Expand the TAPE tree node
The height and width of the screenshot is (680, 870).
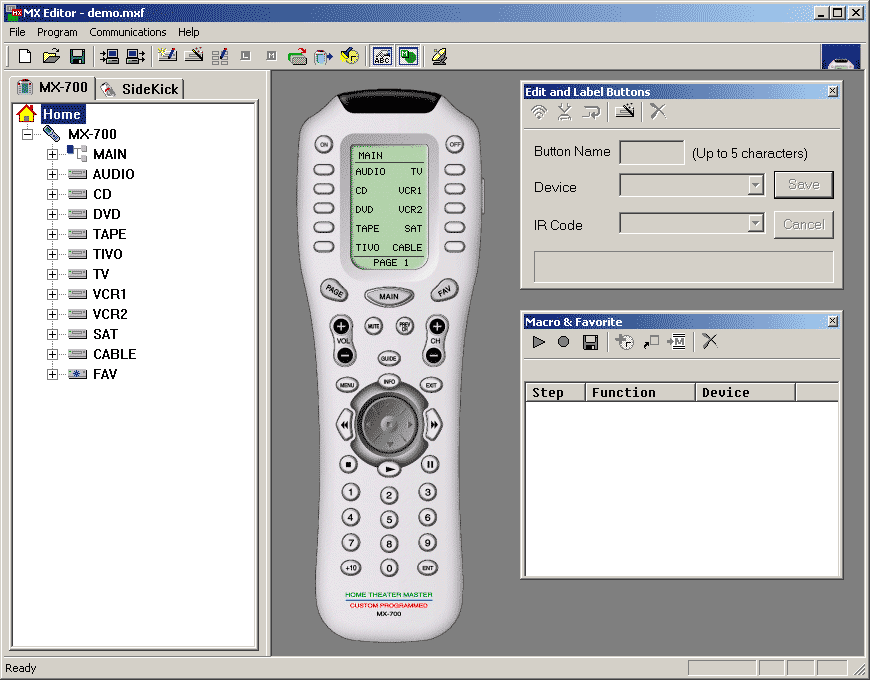pos(52,234)
